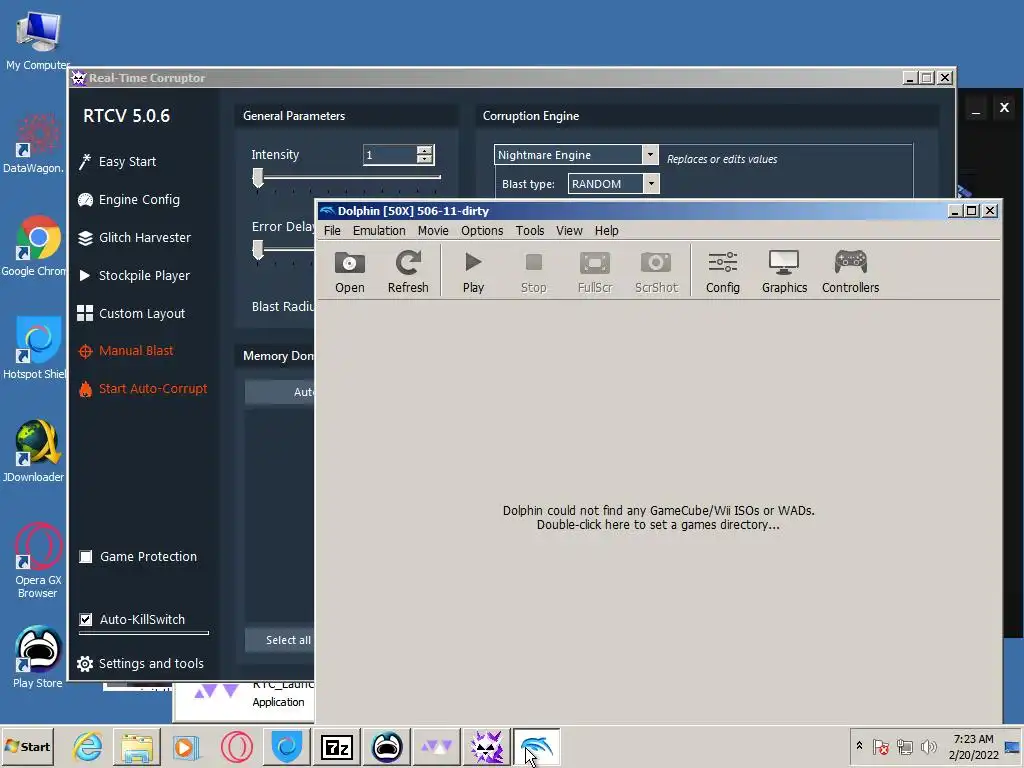Screen dimensions: 1024x768
Task: Open Glitch Harvester in RTCV
Action: tap(135, 238)
